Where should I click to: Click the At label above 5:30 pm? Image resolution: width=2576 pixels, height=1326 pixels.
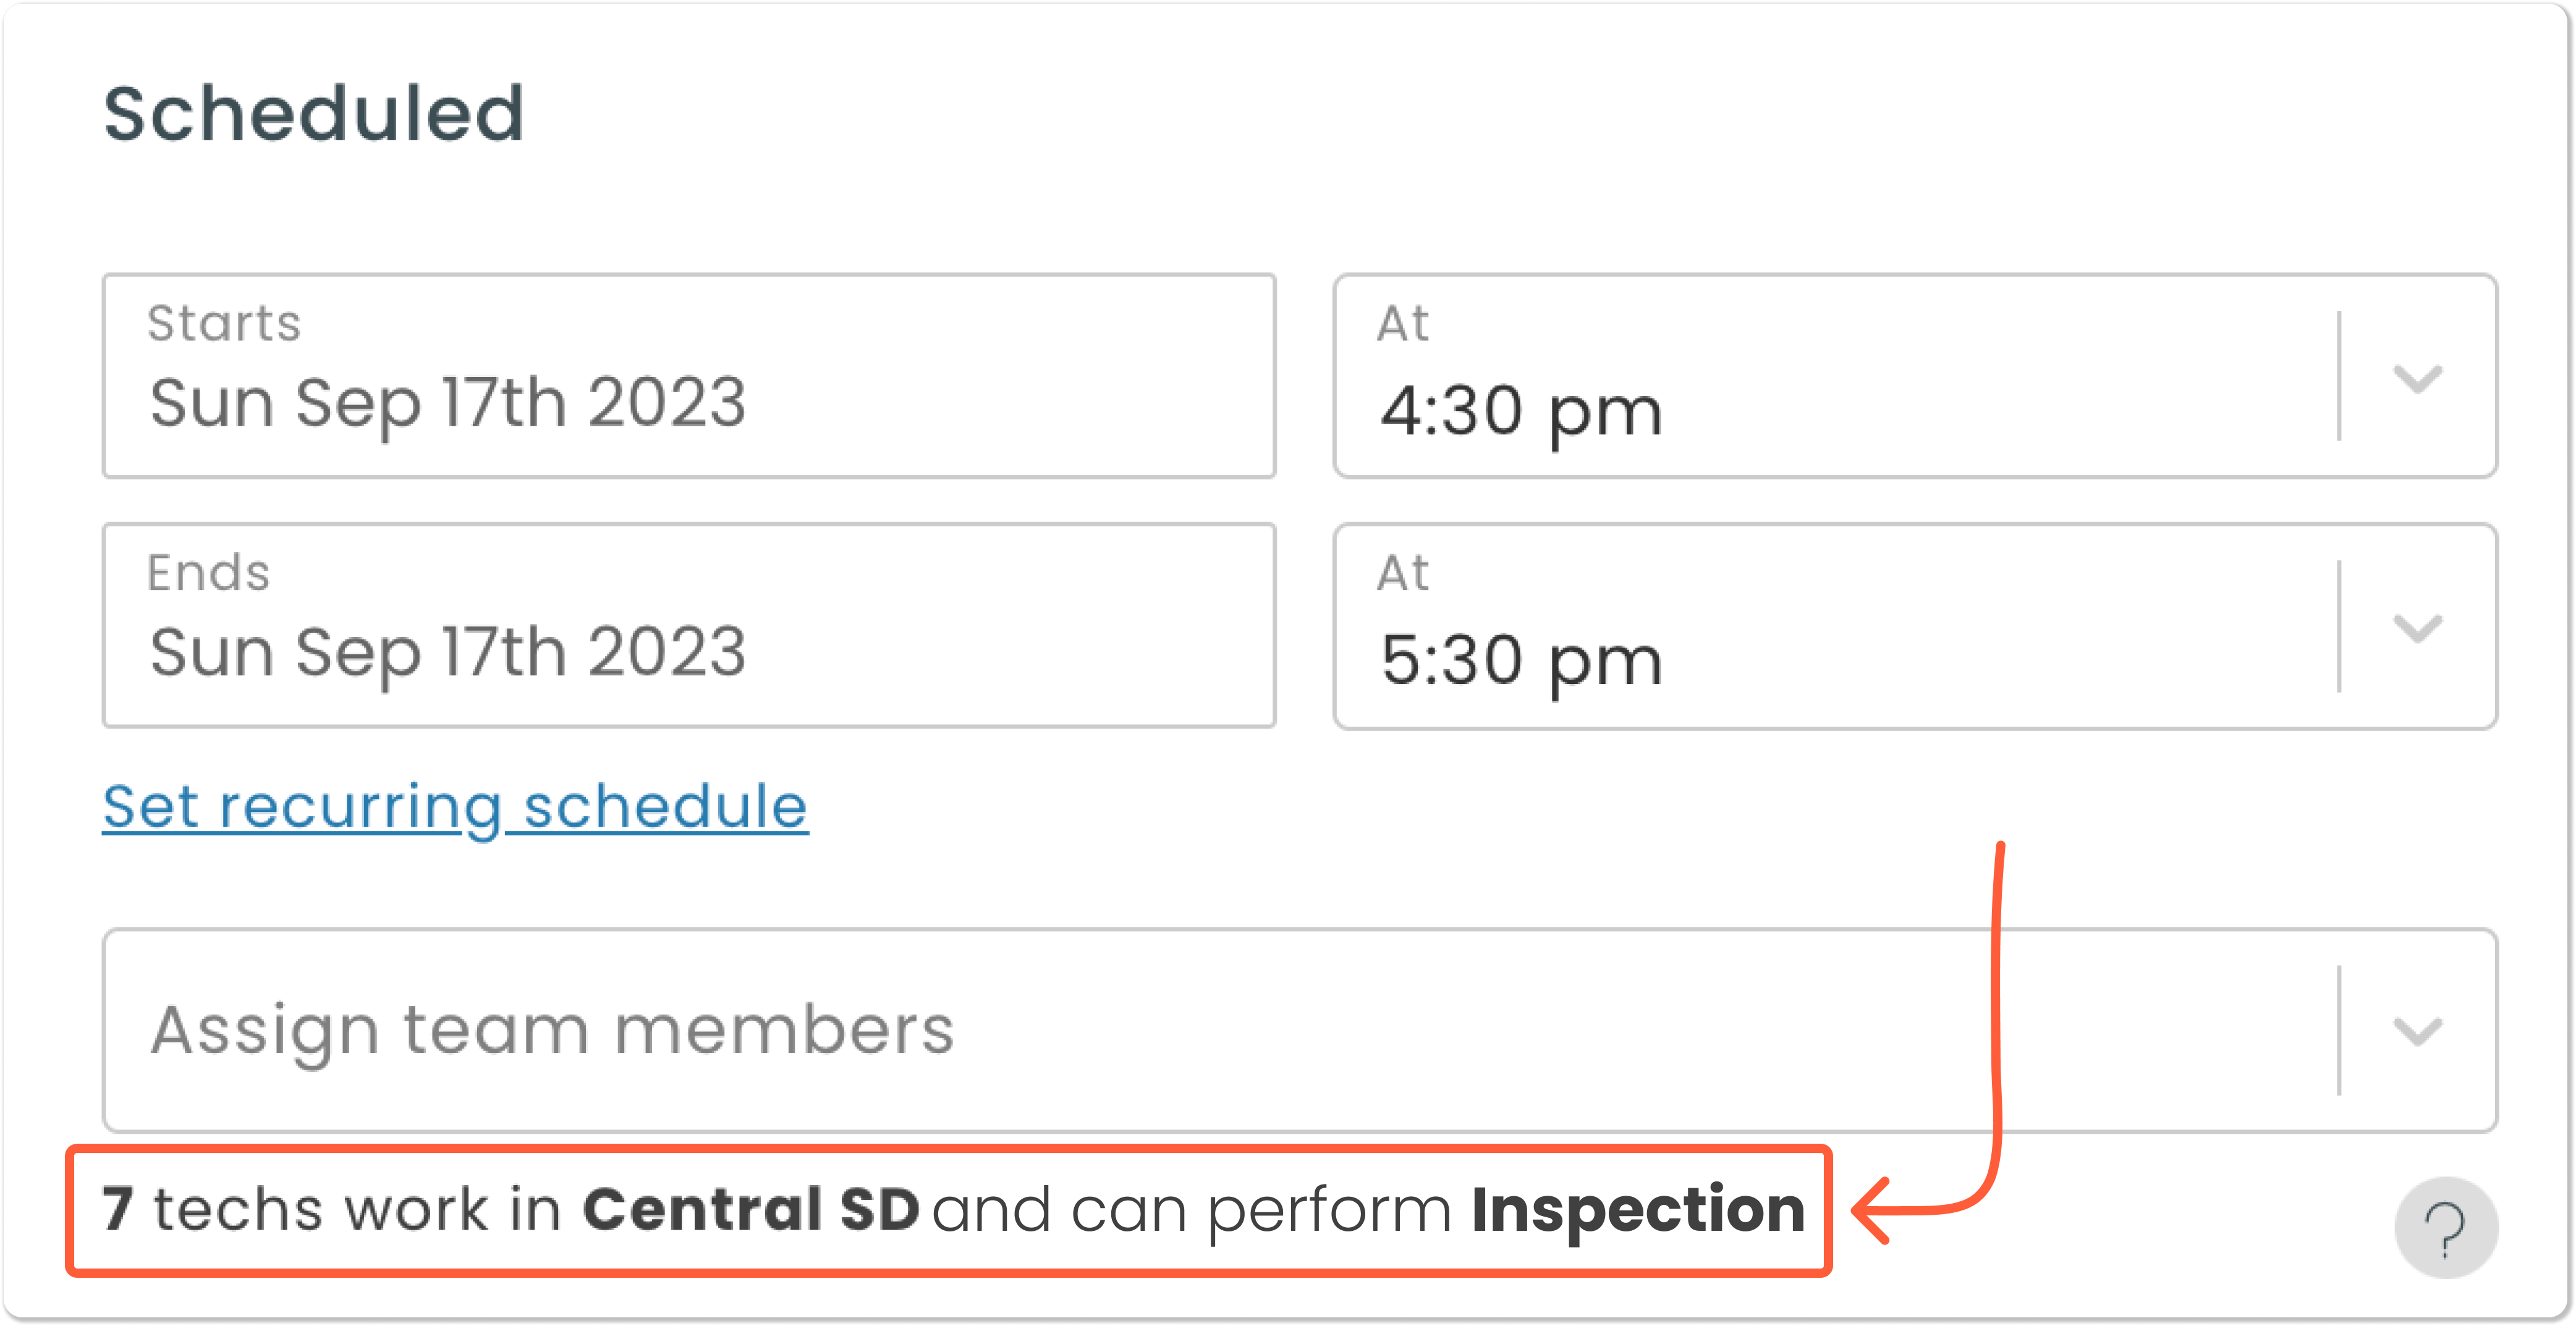[1402, 573]
